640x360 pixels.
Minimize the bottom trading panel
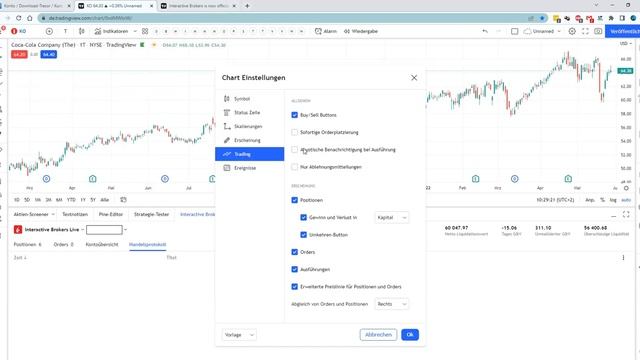pos(613,216)
